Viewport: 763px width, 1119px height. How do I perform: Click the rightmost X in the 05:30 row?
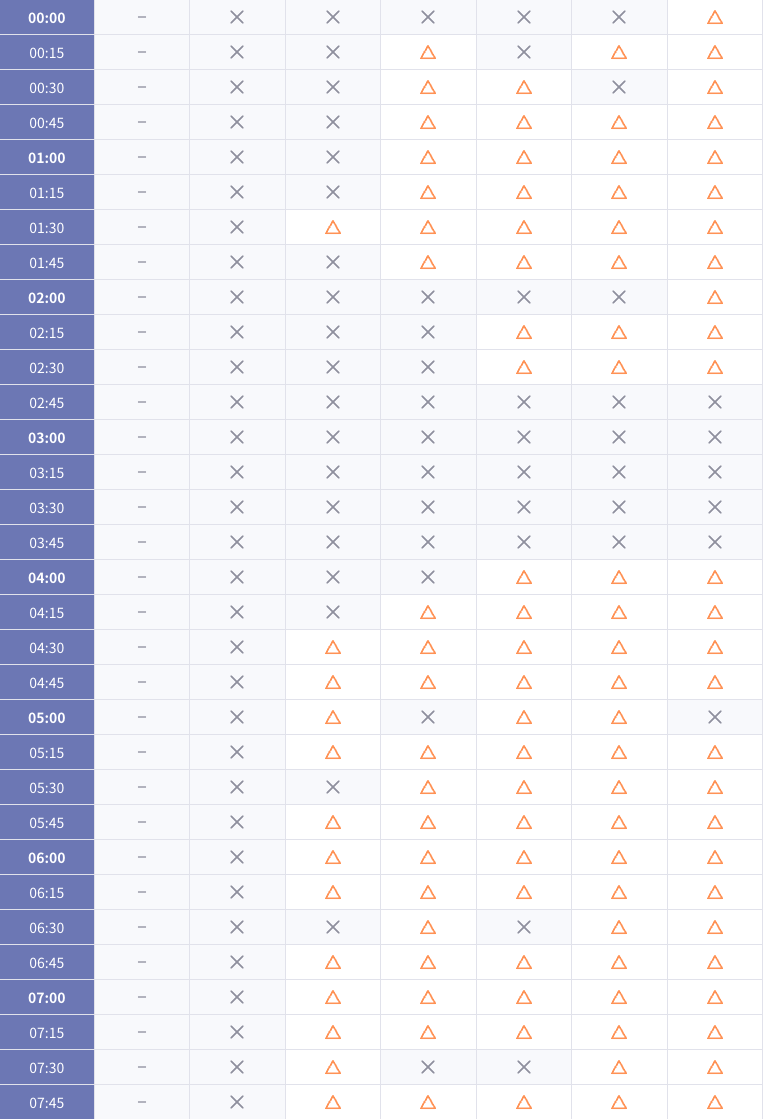click(x=333, y=787)
